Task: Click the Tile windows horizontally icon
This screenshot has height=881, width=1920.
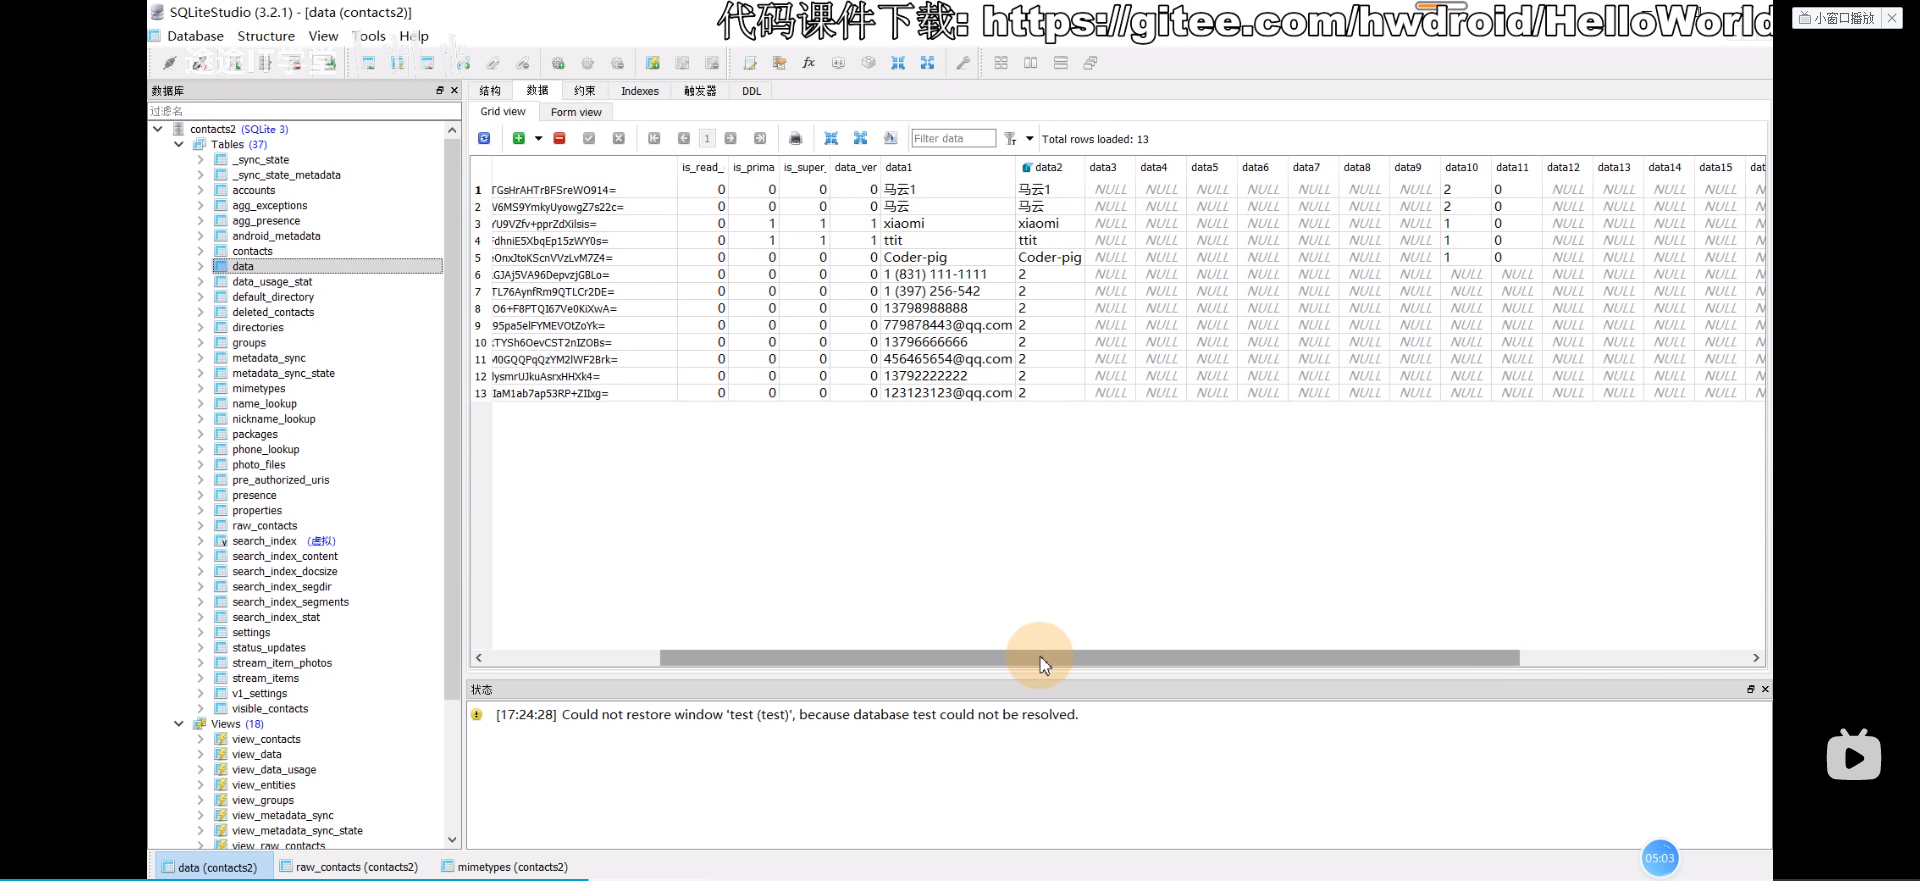Action: 1031,63
